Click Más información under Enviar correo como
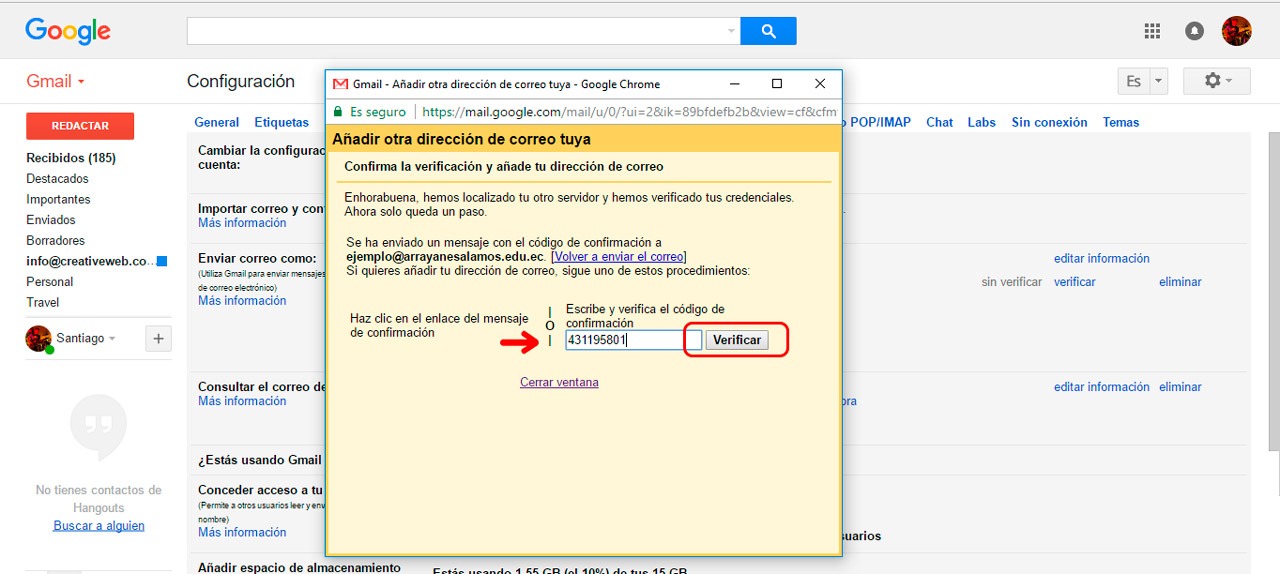 pyautogui.click(x=242, y=301)
